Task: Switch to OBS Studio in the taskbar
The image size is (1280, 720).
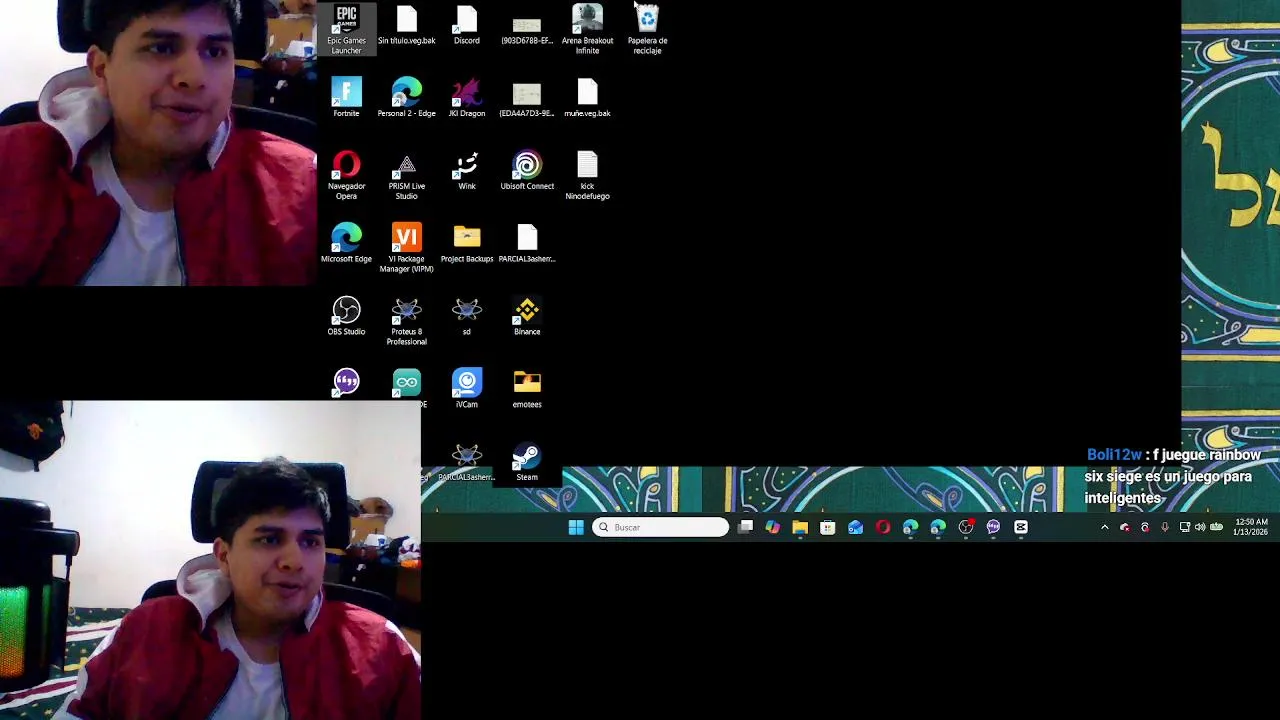Action: 966,527
